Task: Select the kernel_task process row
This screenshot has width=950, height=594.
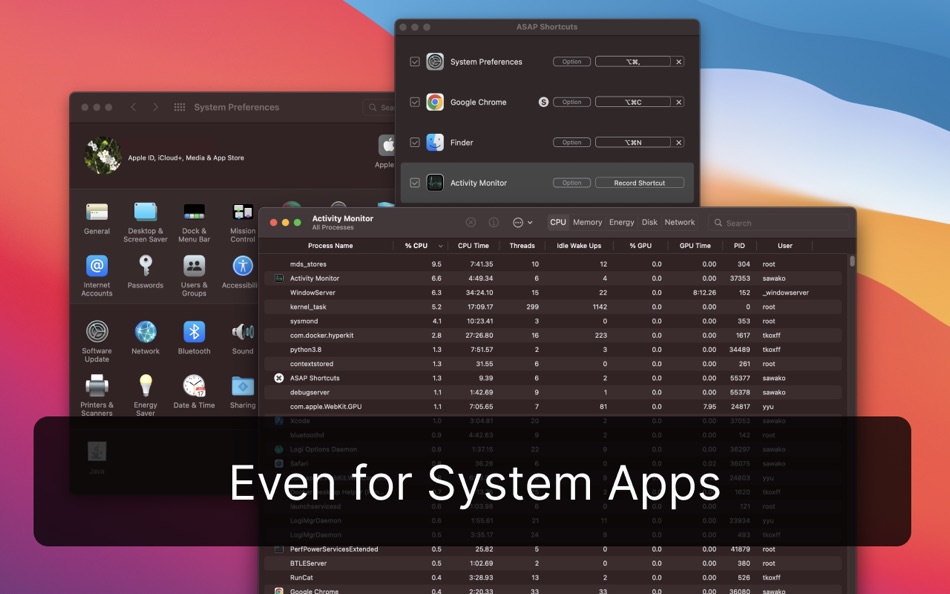Action: tap(553, 307)
